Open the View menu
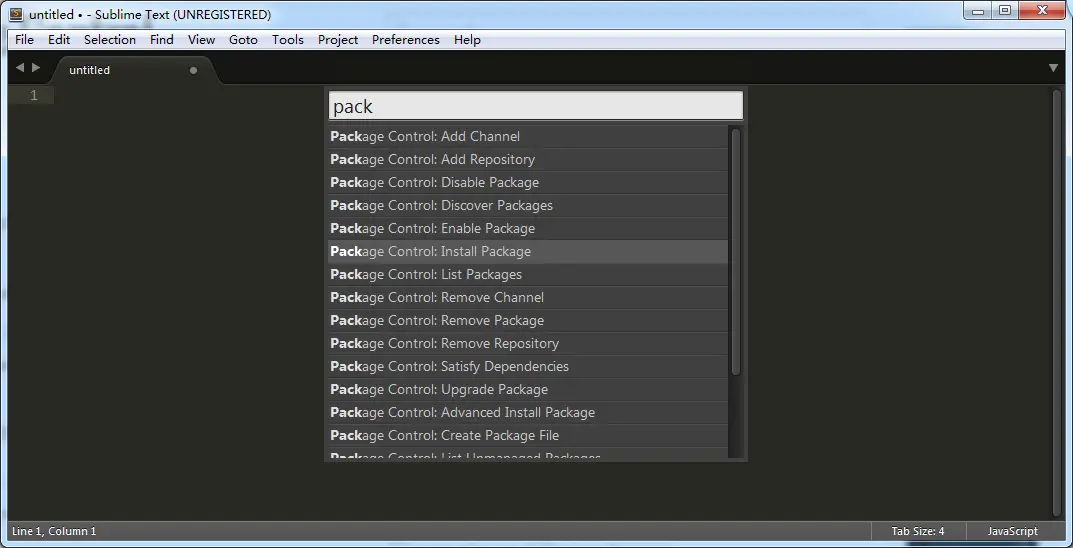 tap(201, 40)
